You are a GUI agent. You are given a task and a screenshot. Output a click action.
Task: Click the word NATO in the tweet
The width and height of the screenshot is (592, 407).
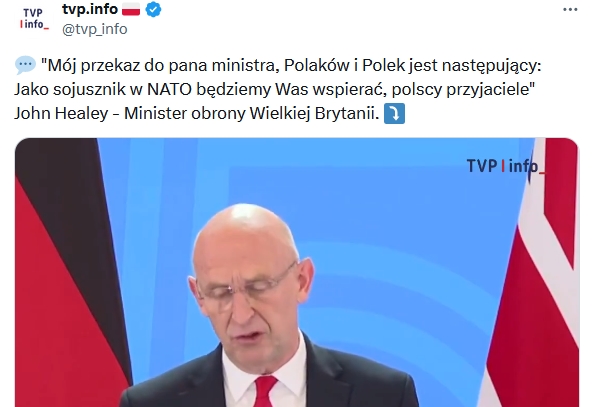(171, 89)
